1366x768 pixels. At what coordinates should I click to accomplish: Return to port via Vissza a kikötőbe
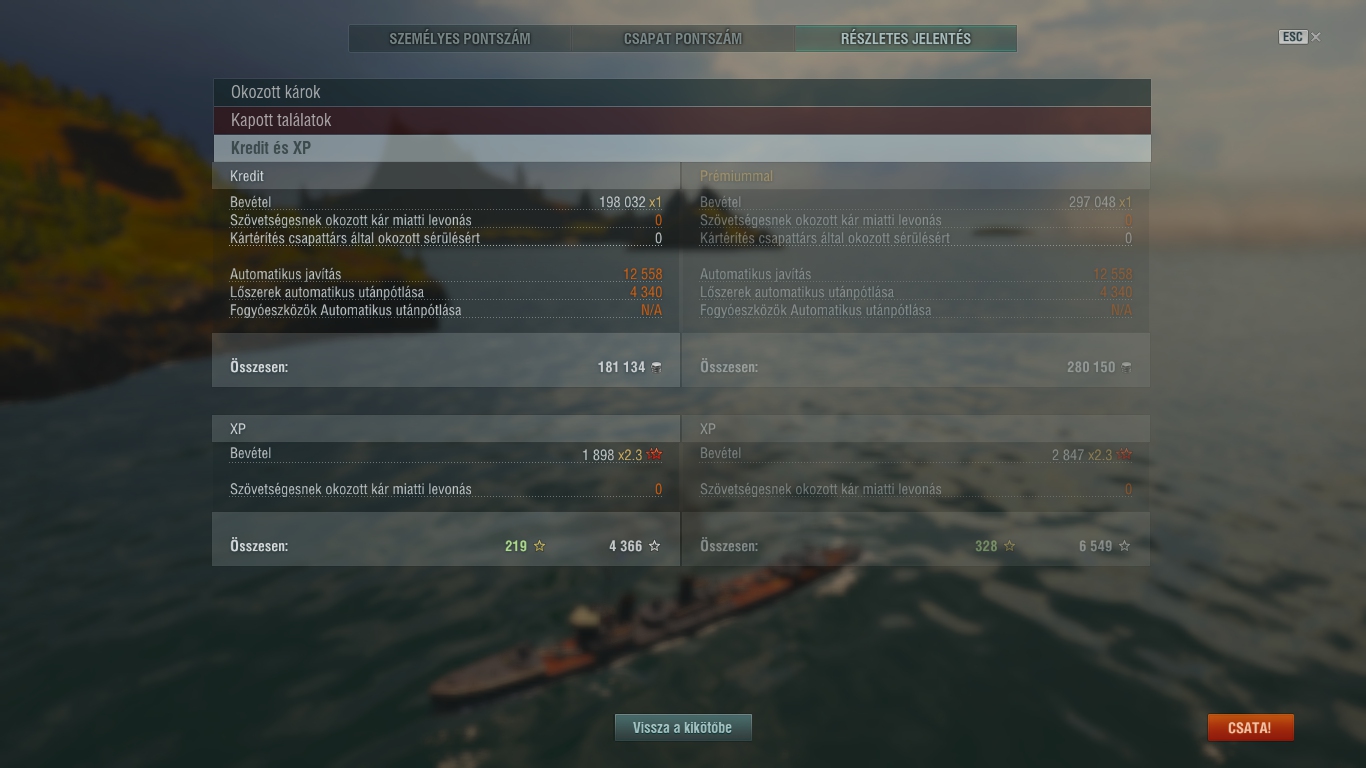click(x=683, y=727)
